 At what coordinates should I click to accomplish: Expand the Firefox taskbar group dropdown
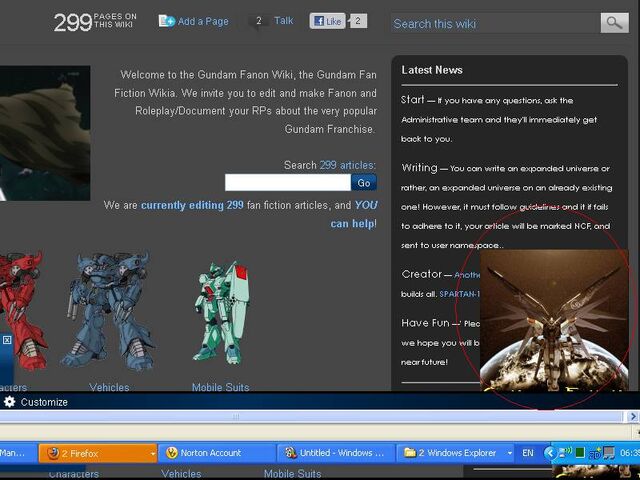click(x=153, y=453)
